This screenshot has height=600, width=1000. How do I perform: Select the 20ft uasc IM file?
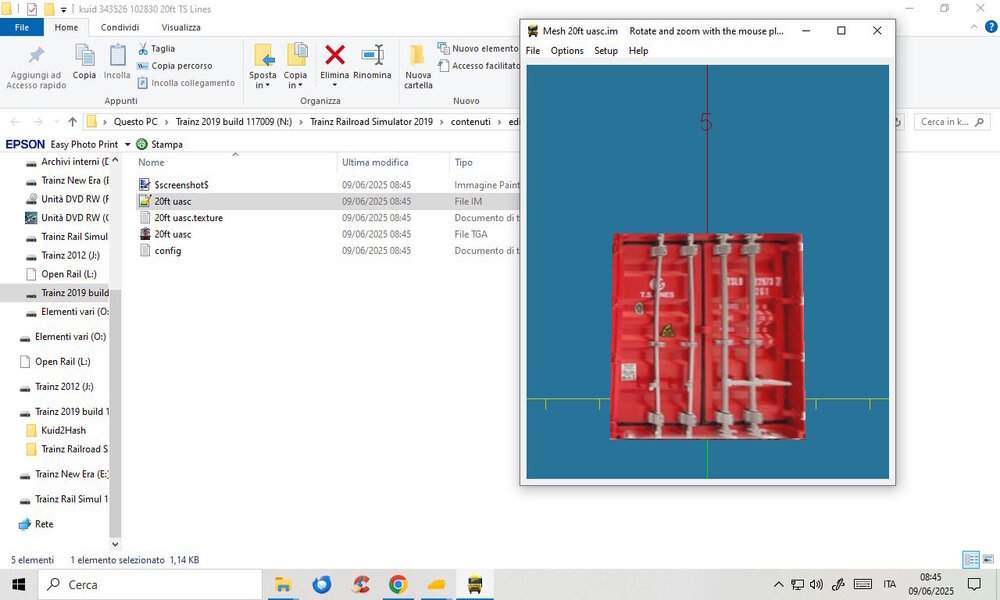pyautogui.click(x=172, y=201)
